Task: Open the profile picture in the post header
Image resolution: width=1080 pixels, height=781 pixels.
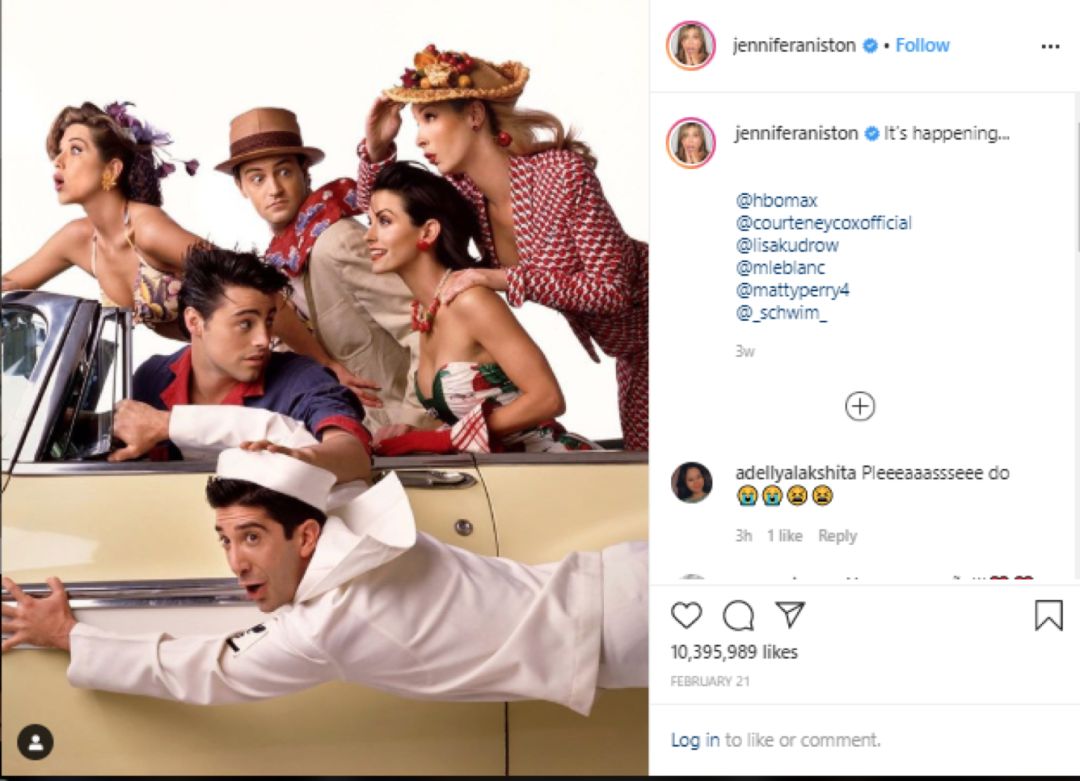Action: pyautogui.click(x=691, y=45)
